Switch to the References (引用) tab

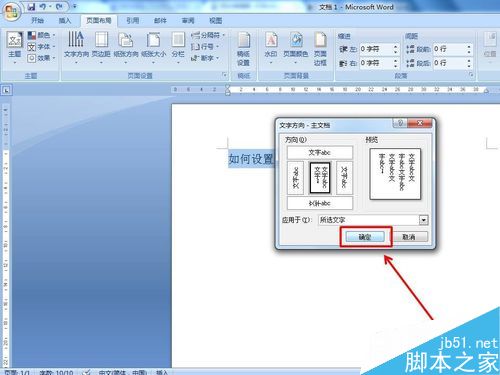(132, 21)
